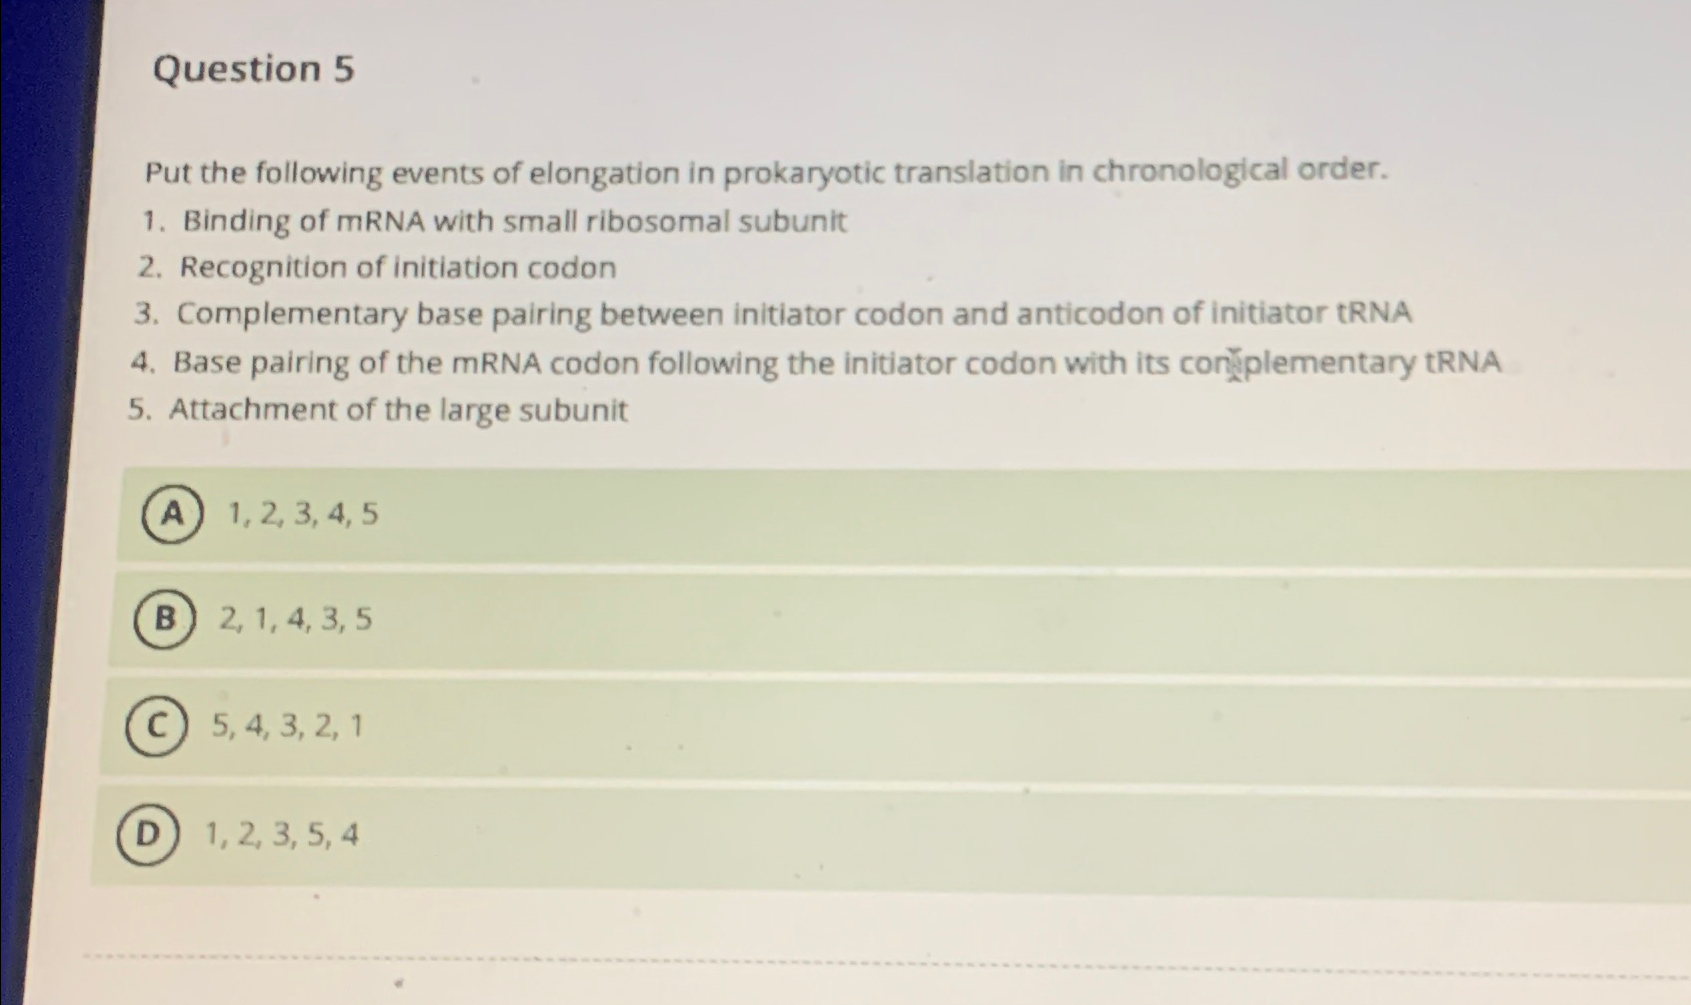Click list item 1 about mRNA binding

[495, 222]
